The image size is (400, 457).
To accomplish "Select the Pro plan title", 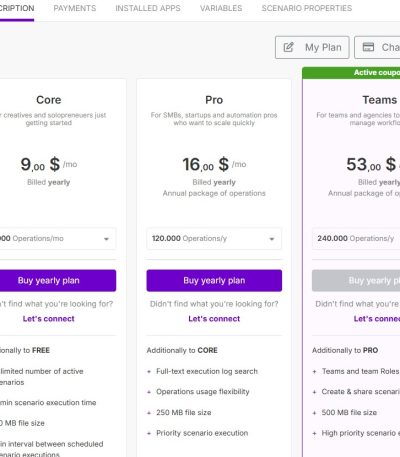I will pos(214,100).
